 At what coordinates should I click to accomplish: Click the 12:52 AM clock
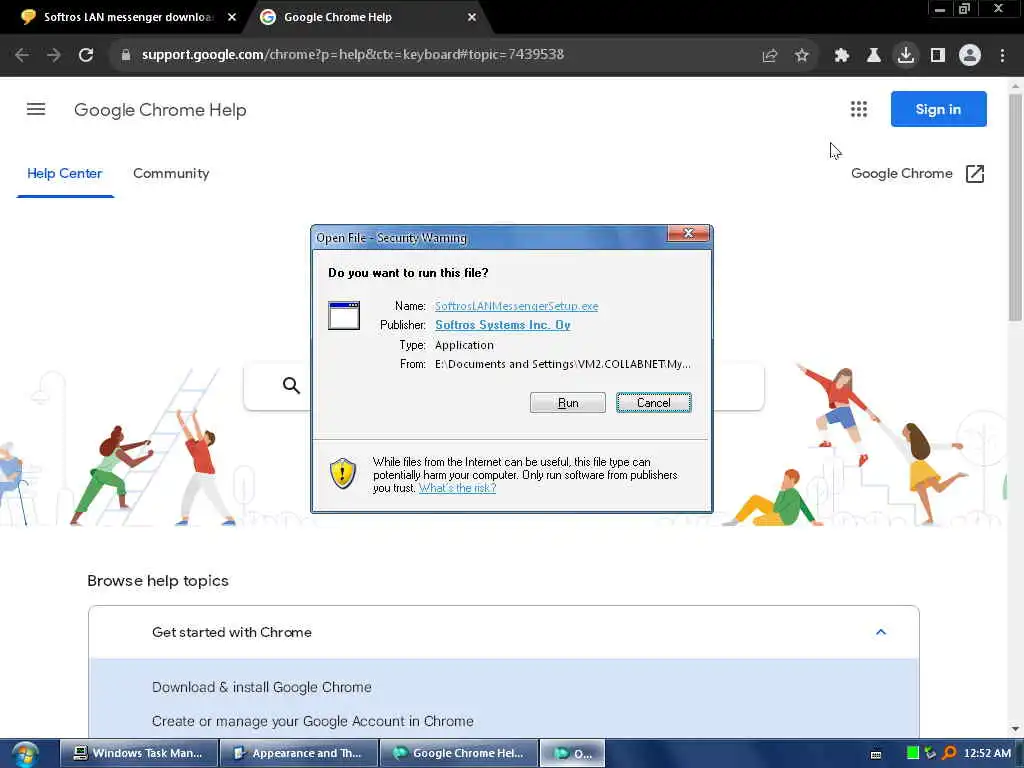[x=987, y=753]
